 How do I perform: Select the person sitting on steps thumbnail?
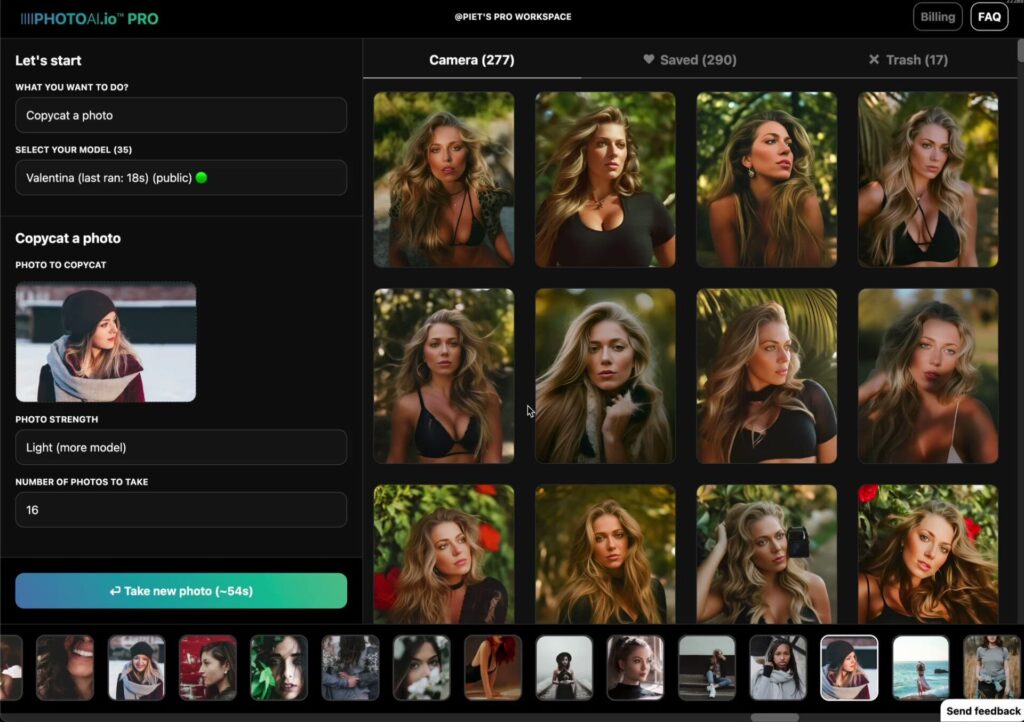(707, 667)
